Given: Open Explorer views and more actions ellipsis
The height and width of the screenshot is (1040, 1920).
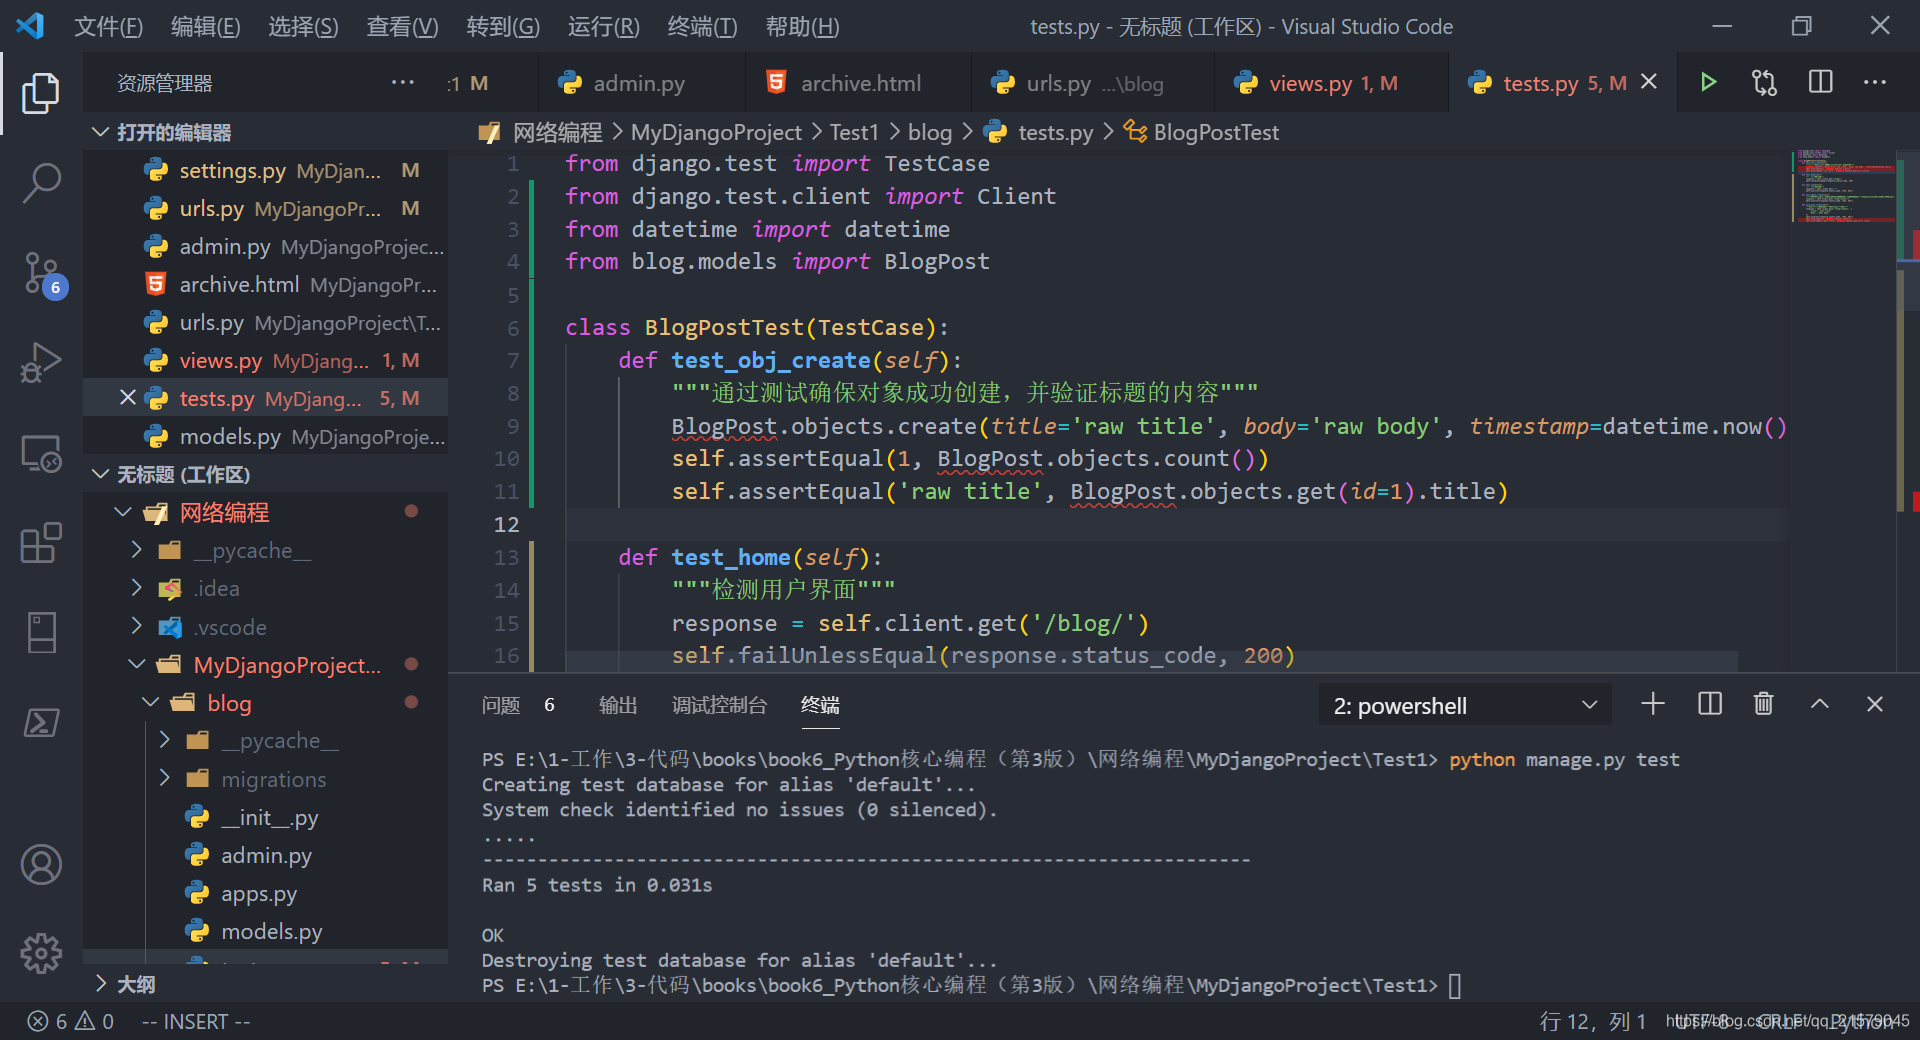Looking at the screenshot, I should (403, 82).
